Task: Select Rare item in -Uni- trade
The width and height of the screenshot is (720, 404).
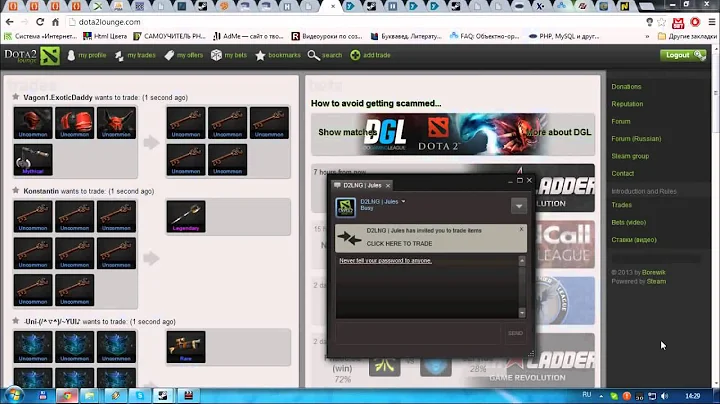Action: tap(186, 347)
